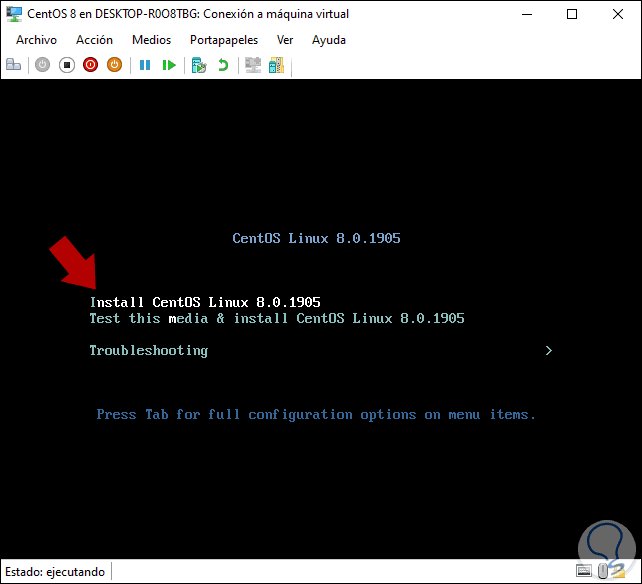The height and width of the screenshot is (584, 642).
Task: Click the grey Start power icon
Action: pyautogui.click(x=42, y=65)
